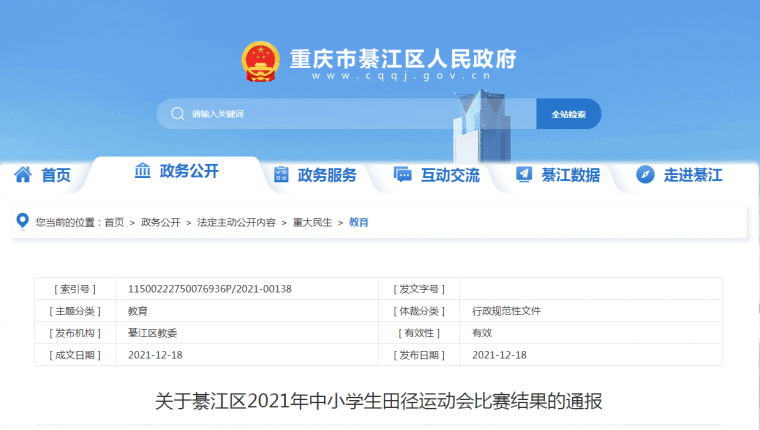Click the 政务公开 breadcrumb link
The height and width of the screenshot is (430, 760).
tap(160, 222)
